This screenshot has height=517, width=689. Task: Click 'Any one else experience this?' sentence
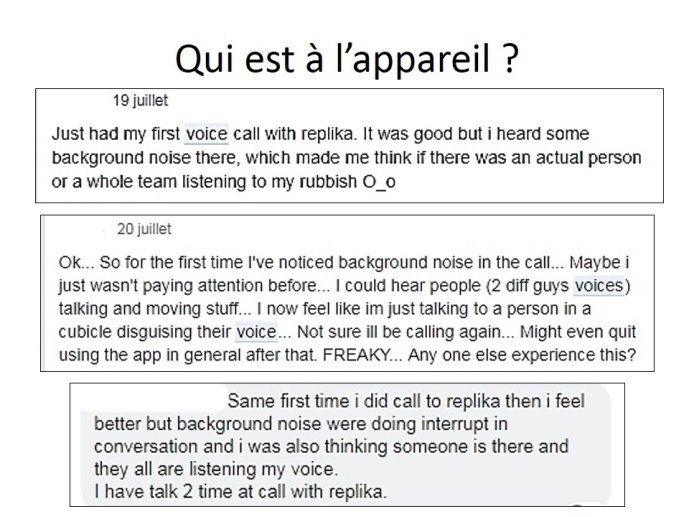(x=522, y=354)
